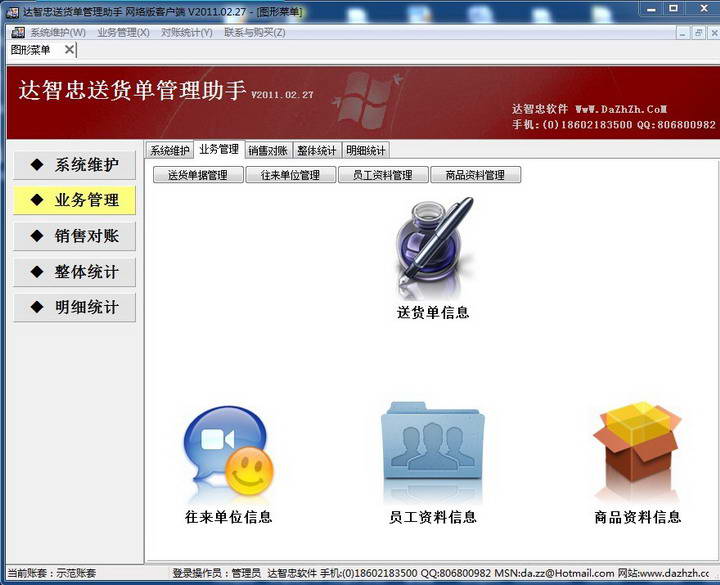Click the 登录操作员：管理员 status entry

coord(216,573)
